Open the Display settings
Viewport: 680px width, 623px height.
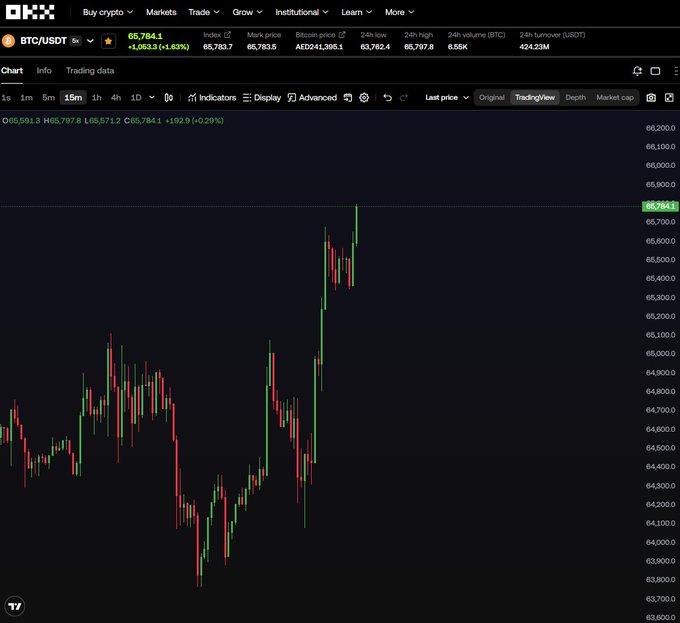pos(262,98)
